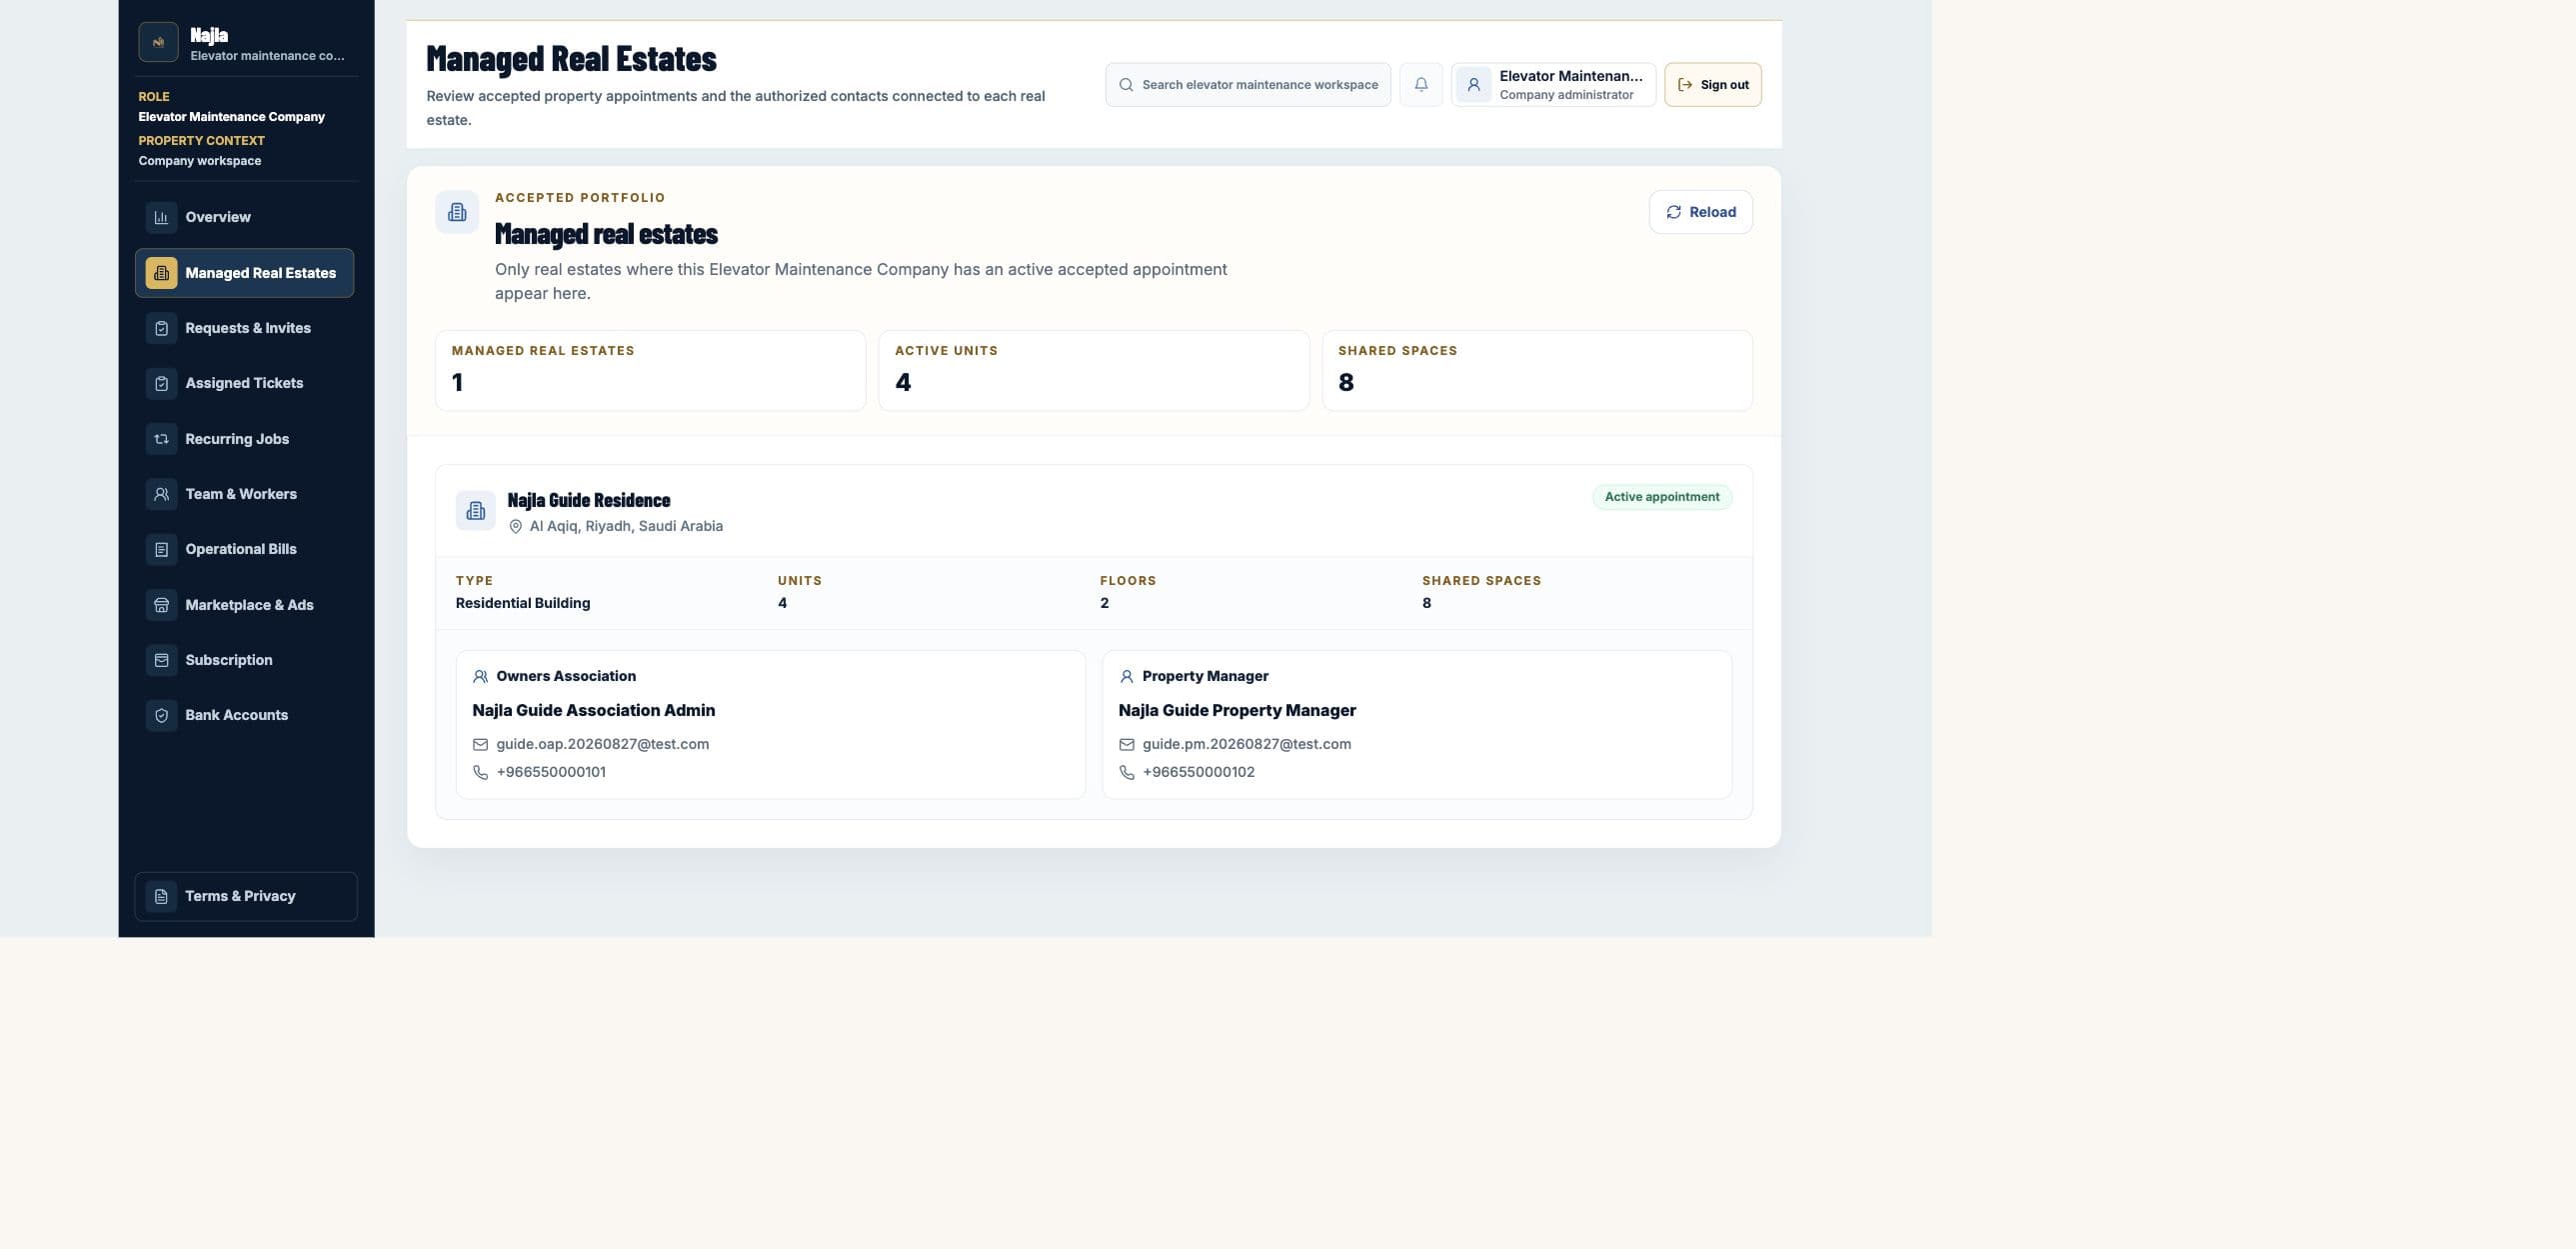This screenshot has width=2576, height=1249.
Task: Select the Managed Real Estates building icon
Action: click(x=161, y=273)
